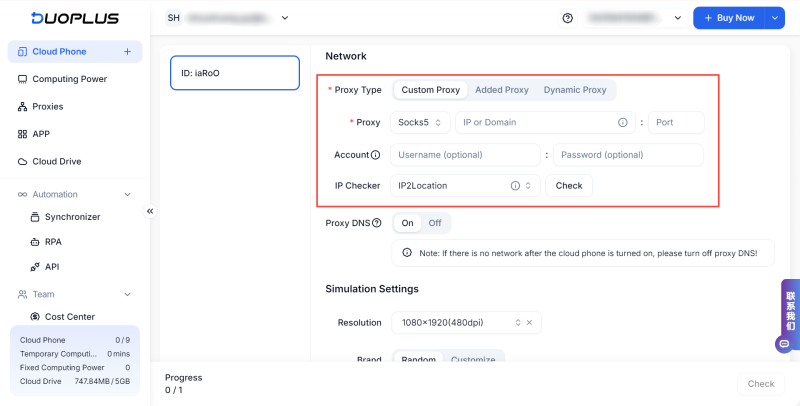Screen dimensions: 800x406
Task: Clear Resolution selection with X icon
Action: [x=529, y=322]
